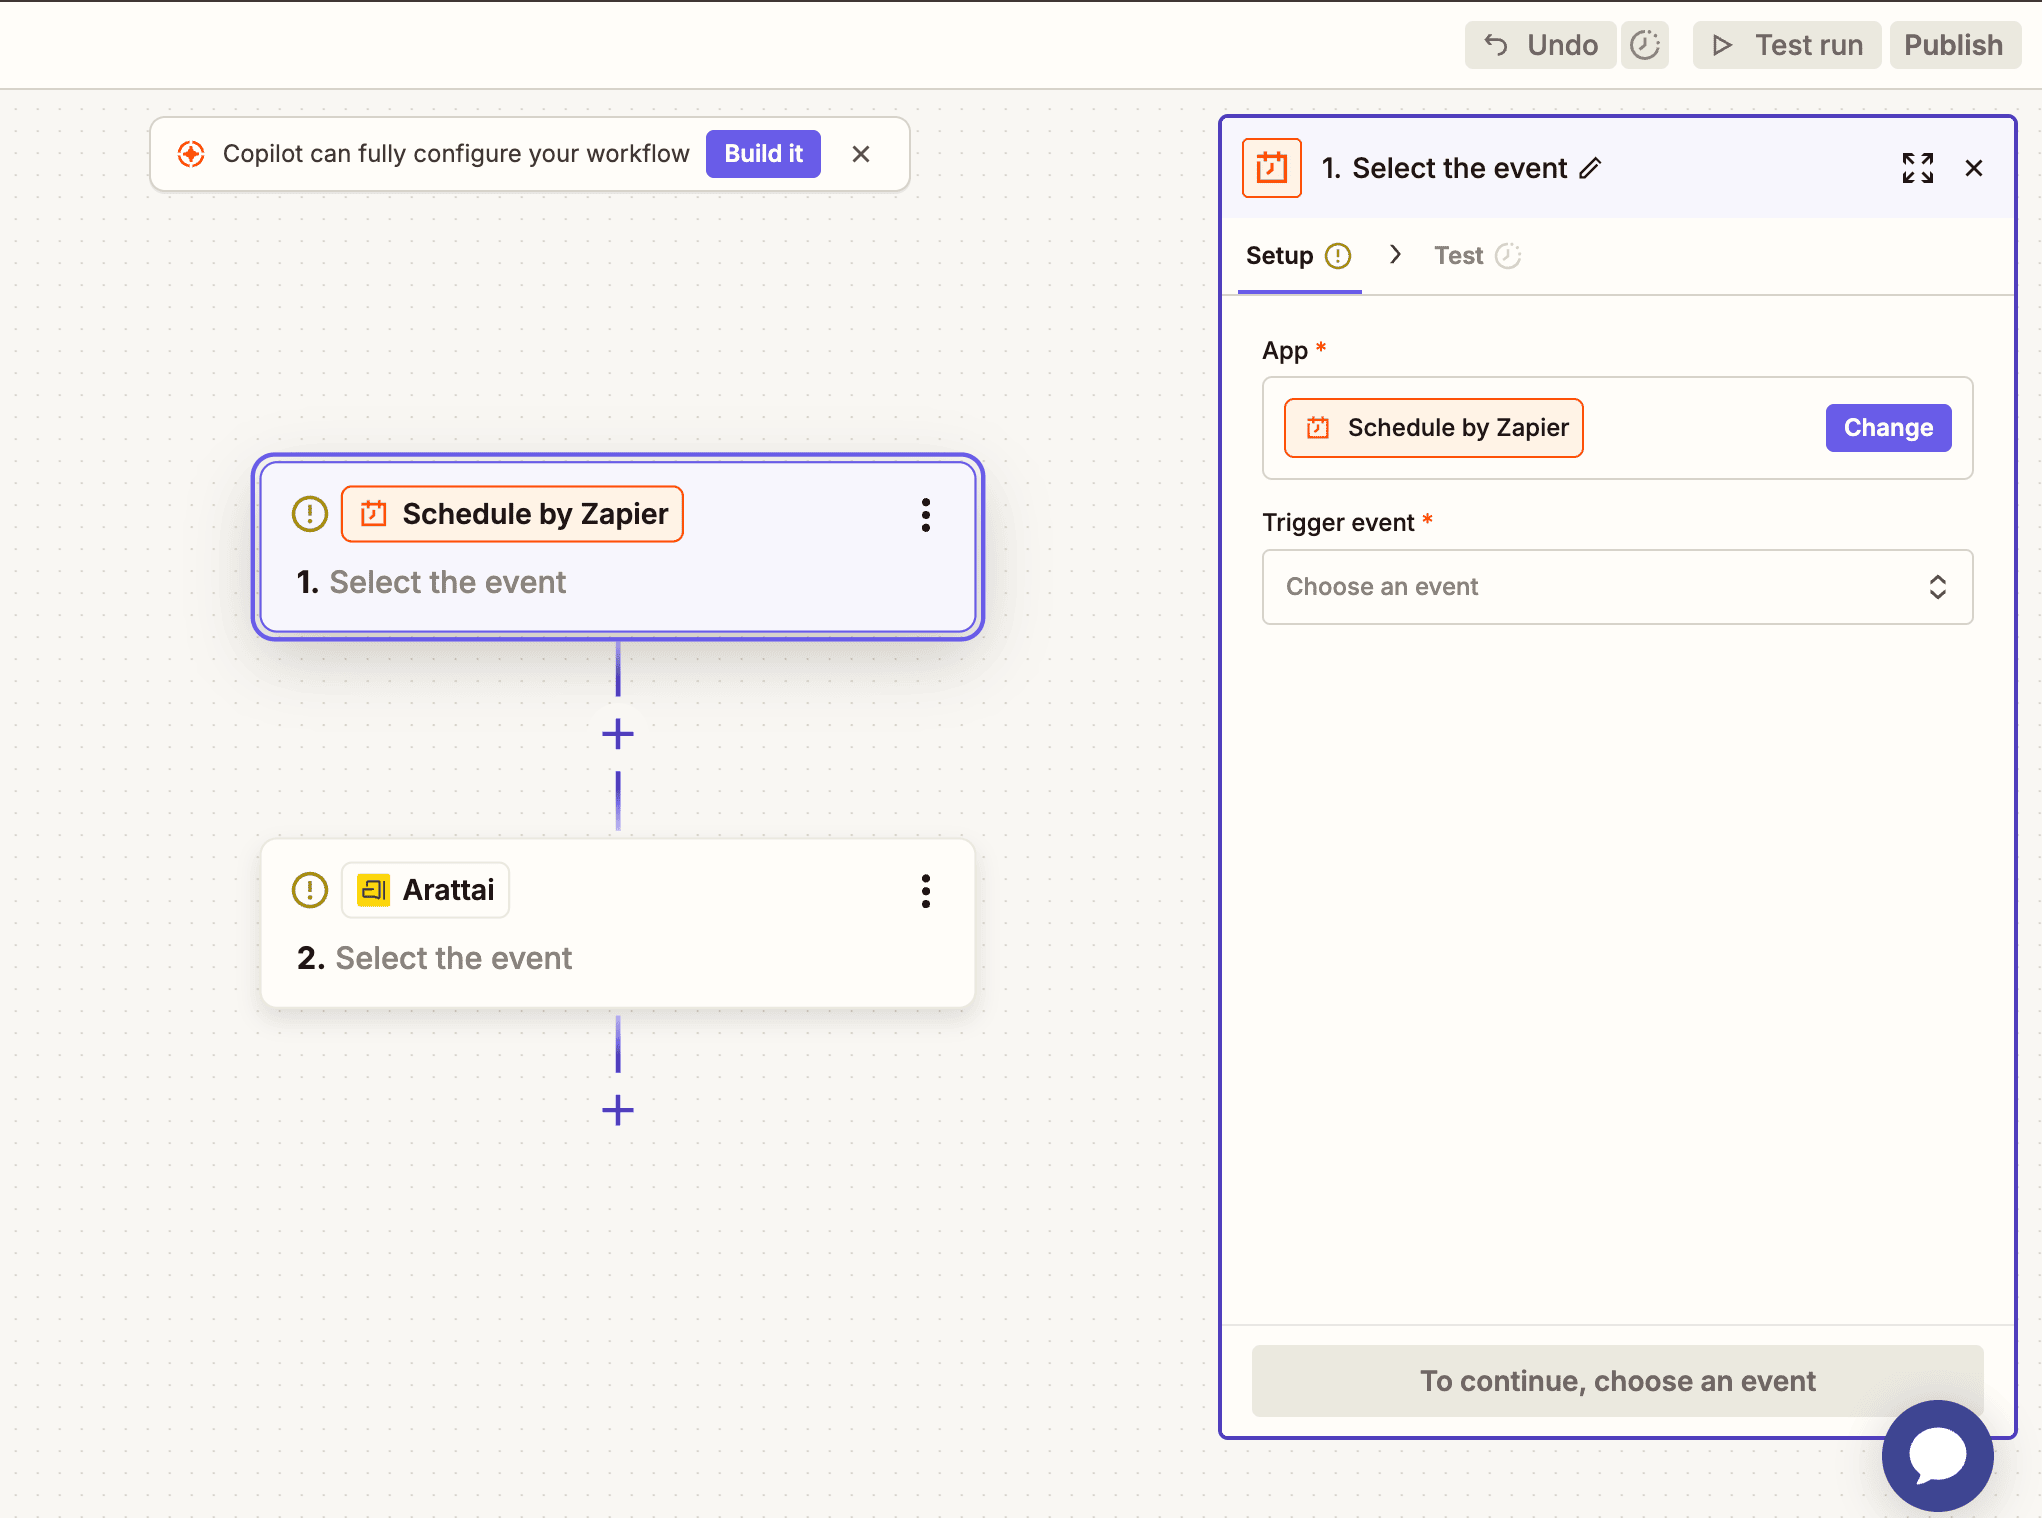Click the pencil rename step icon

[1590, 168]
